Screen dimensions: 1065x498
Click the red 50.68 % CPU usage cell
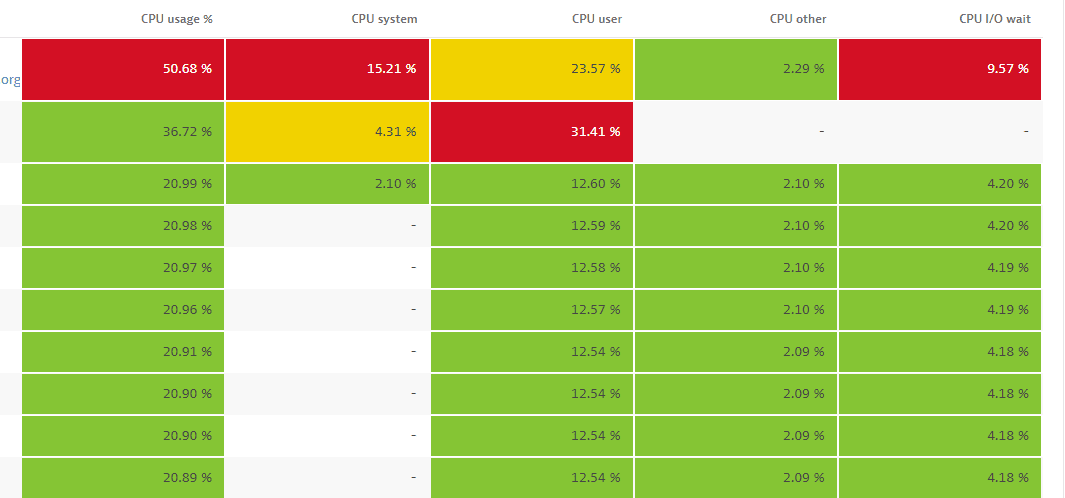pyautogui.click(x=123, y=69)
